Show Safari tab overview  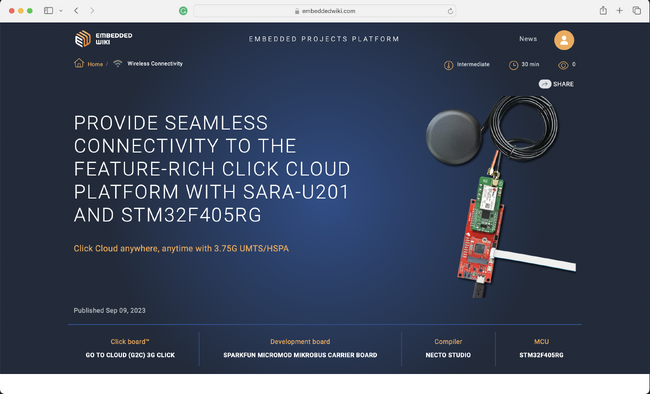pos(636,11)
